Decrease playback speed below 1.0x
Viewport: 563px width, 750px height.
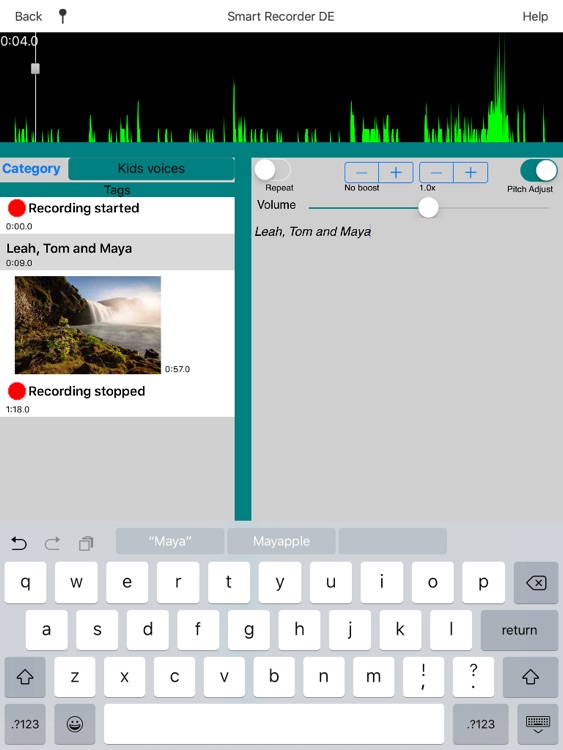tap(436, 173)
